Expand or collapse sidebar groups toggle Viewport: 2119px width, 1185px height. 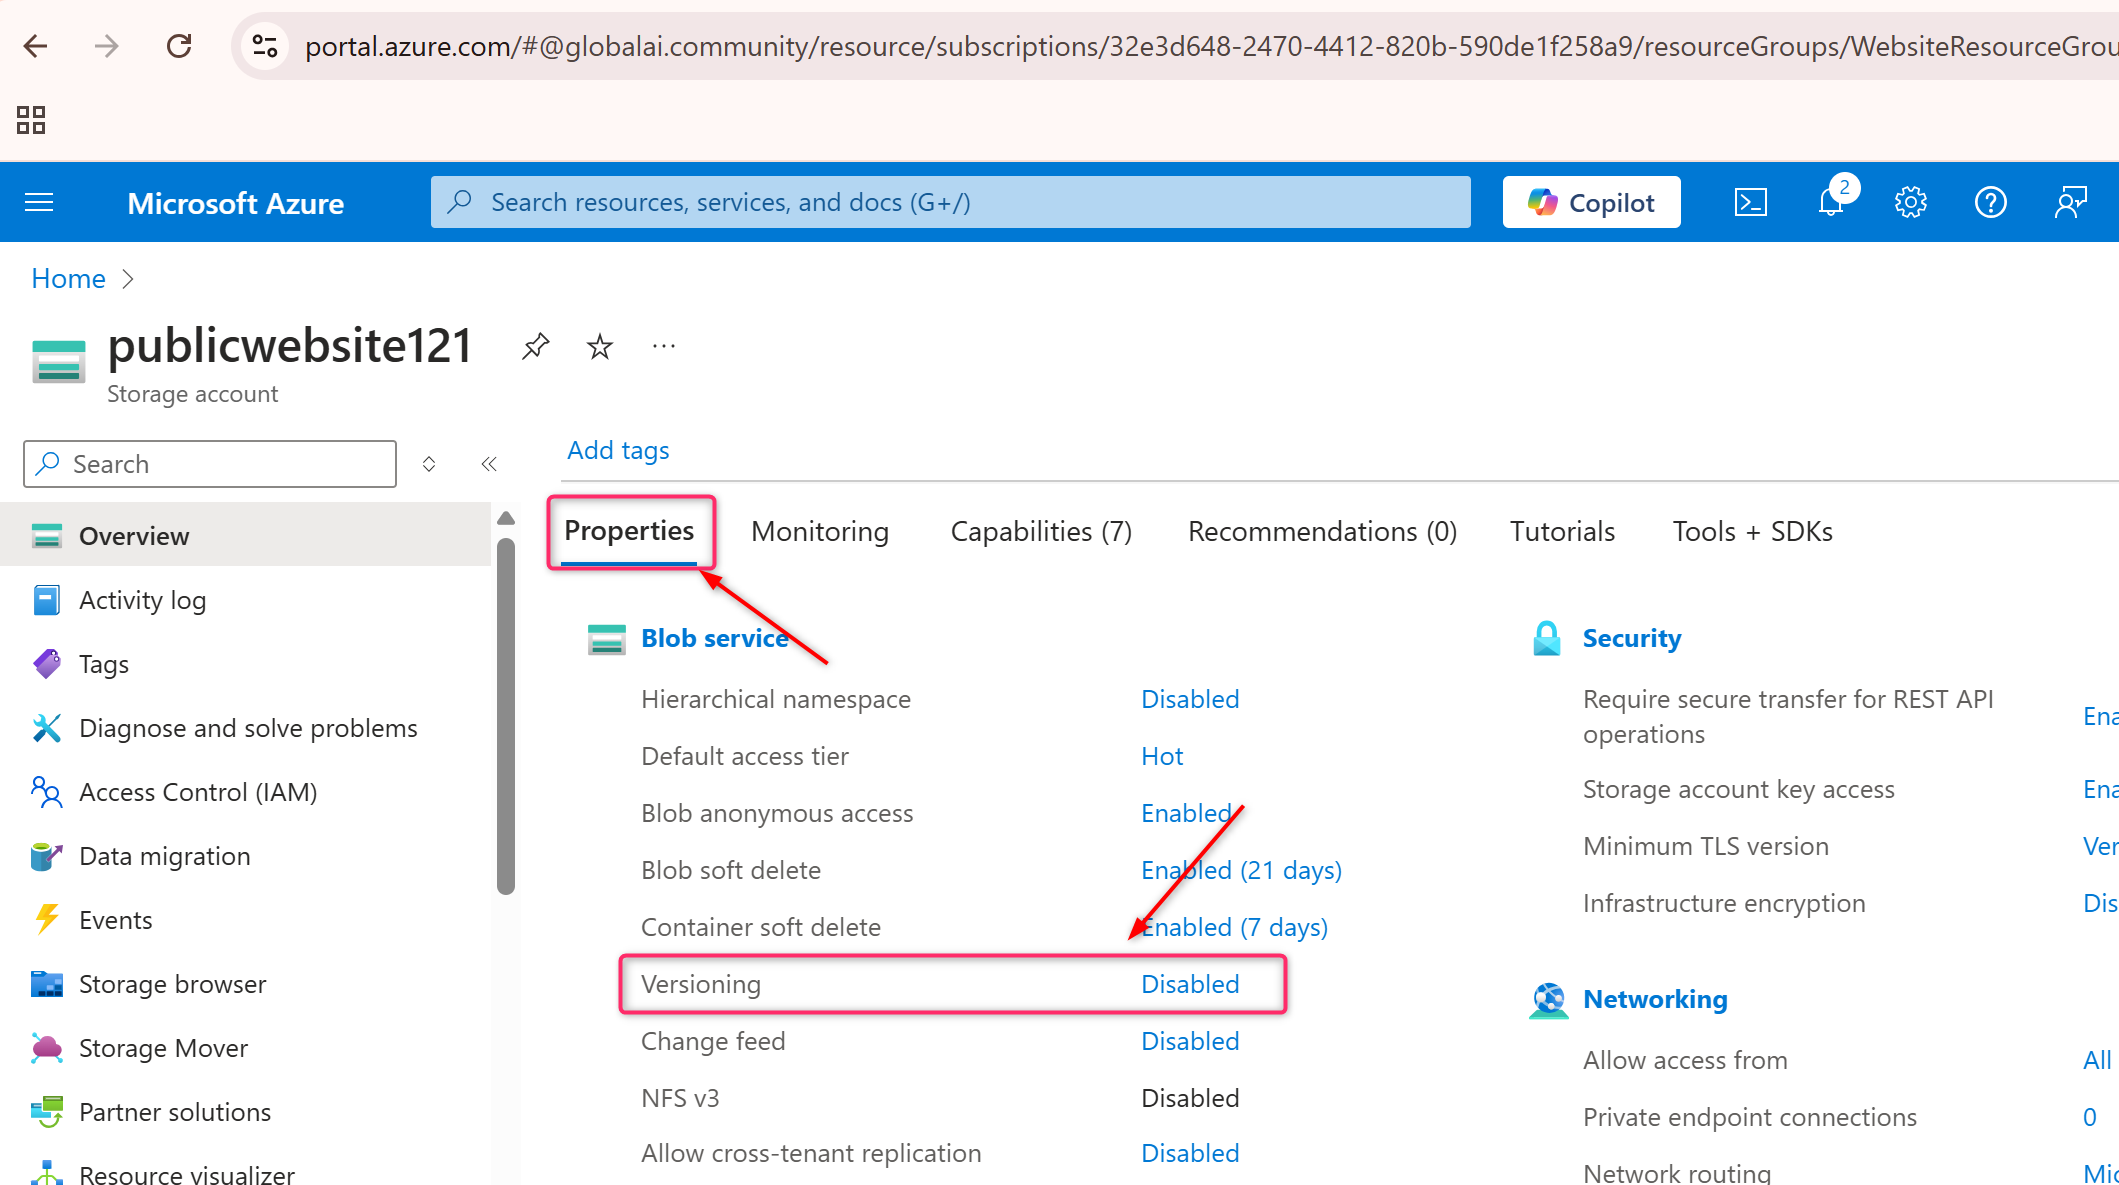pos(429,464)
